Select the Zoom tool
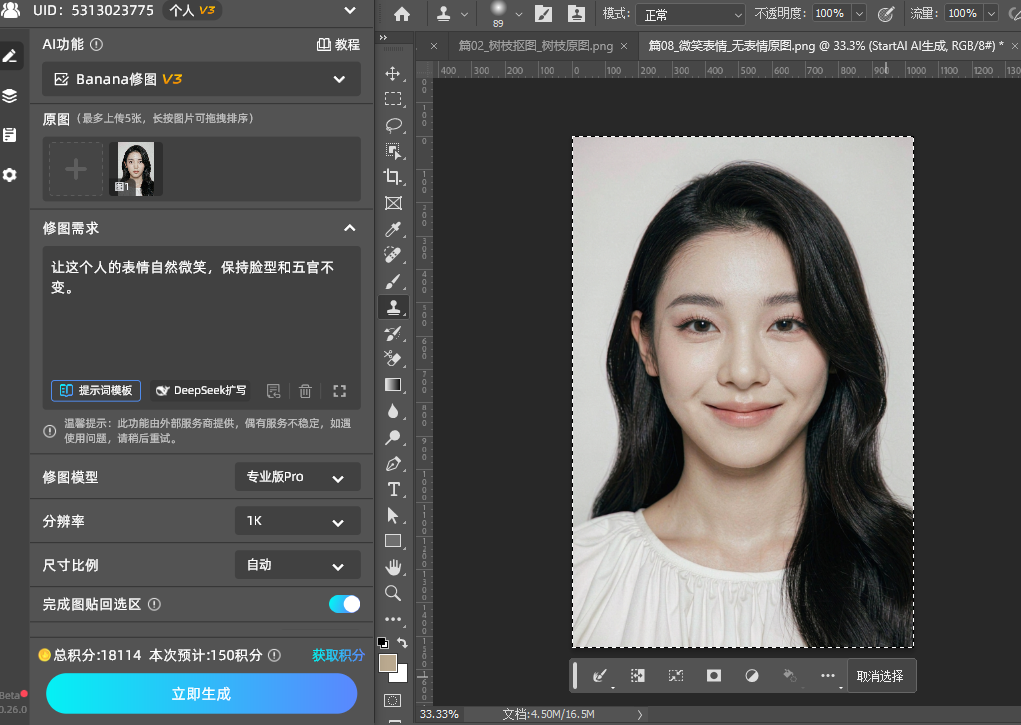 pos(393,593)
